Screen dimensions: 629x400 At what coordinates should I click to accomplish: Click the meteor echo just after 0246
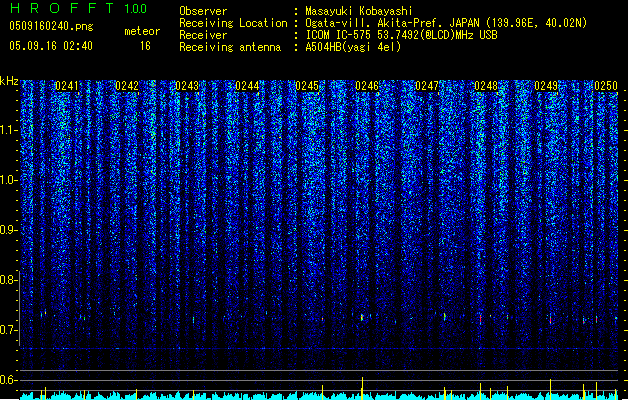click(362, 317)
